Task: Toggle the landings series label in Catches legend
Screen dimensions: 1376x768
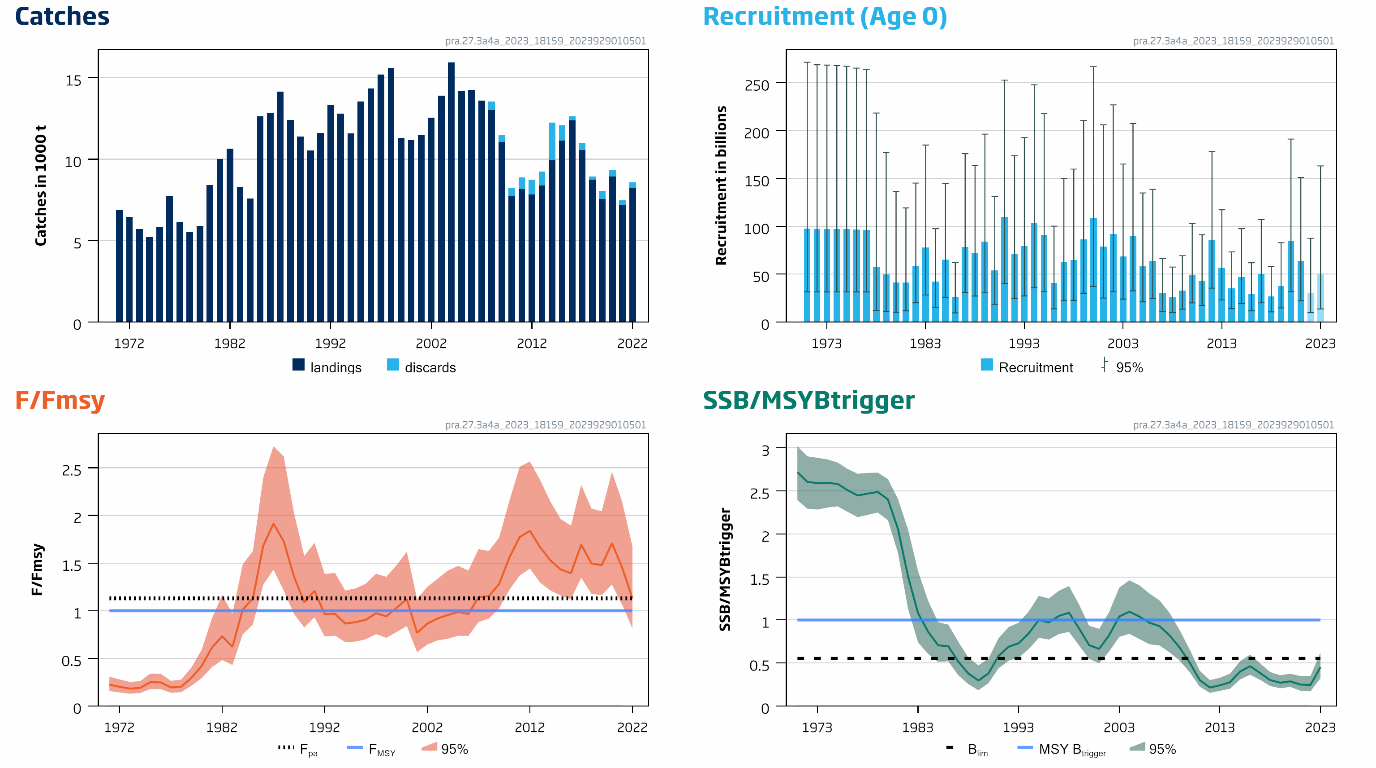Action: (336, 367)
